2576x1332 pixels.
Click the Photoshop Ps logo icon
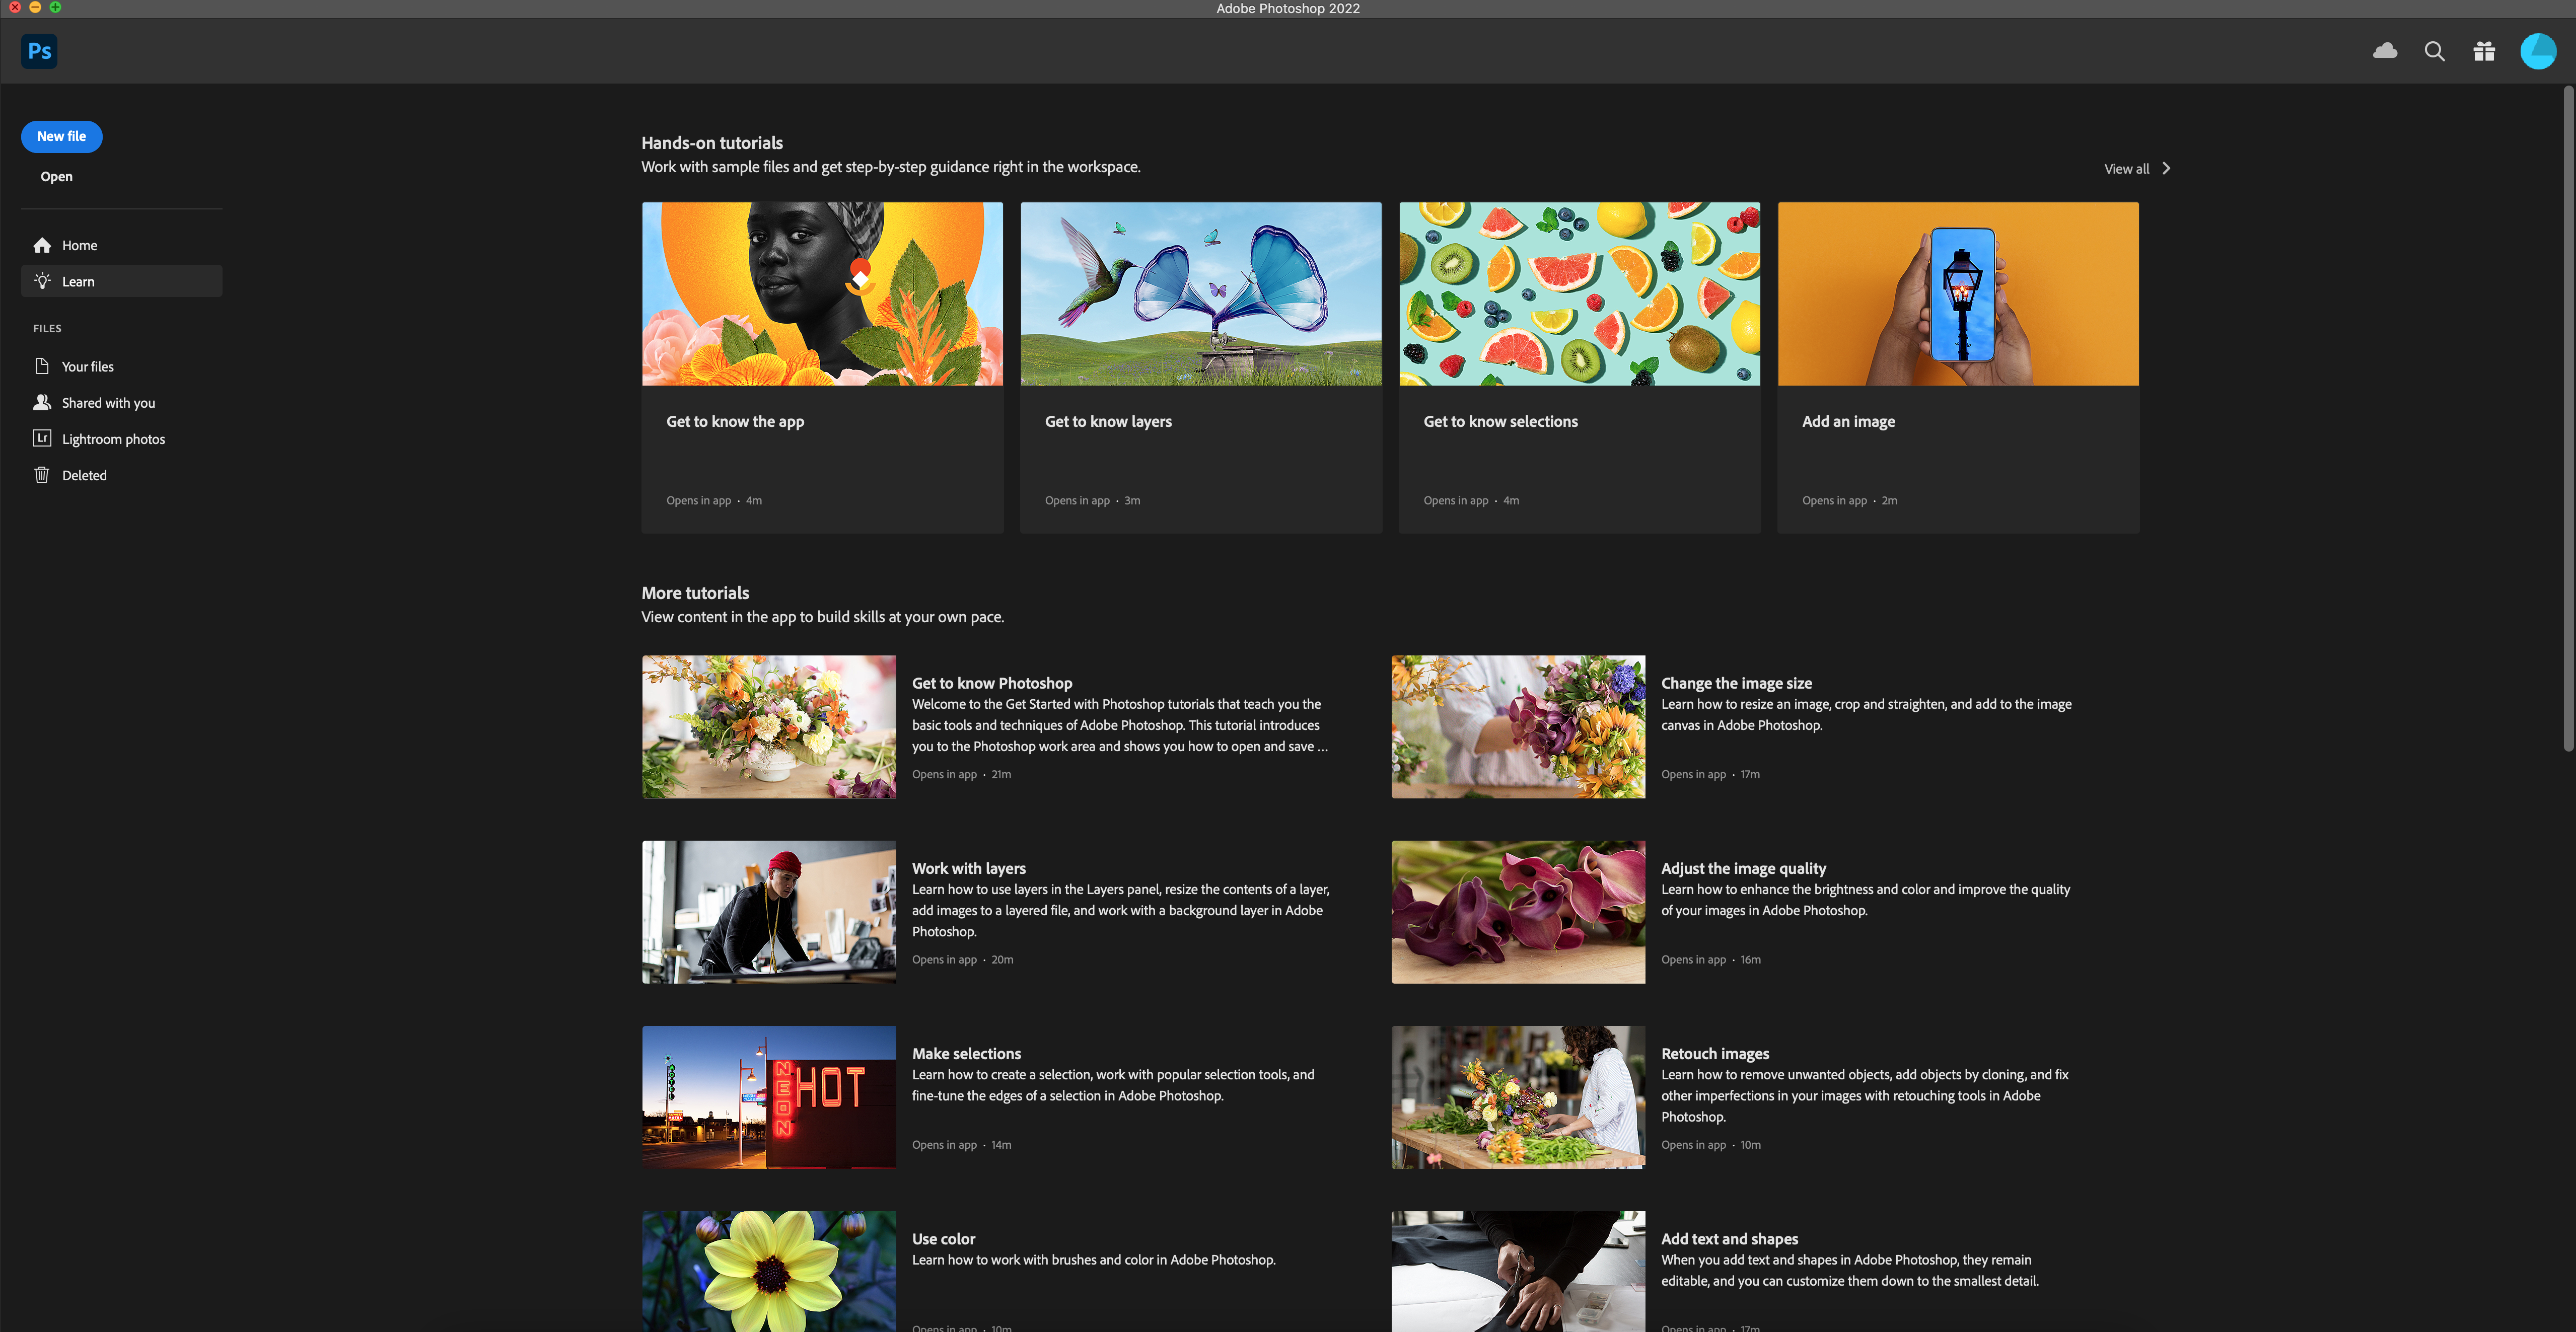(x=39, y=51)
